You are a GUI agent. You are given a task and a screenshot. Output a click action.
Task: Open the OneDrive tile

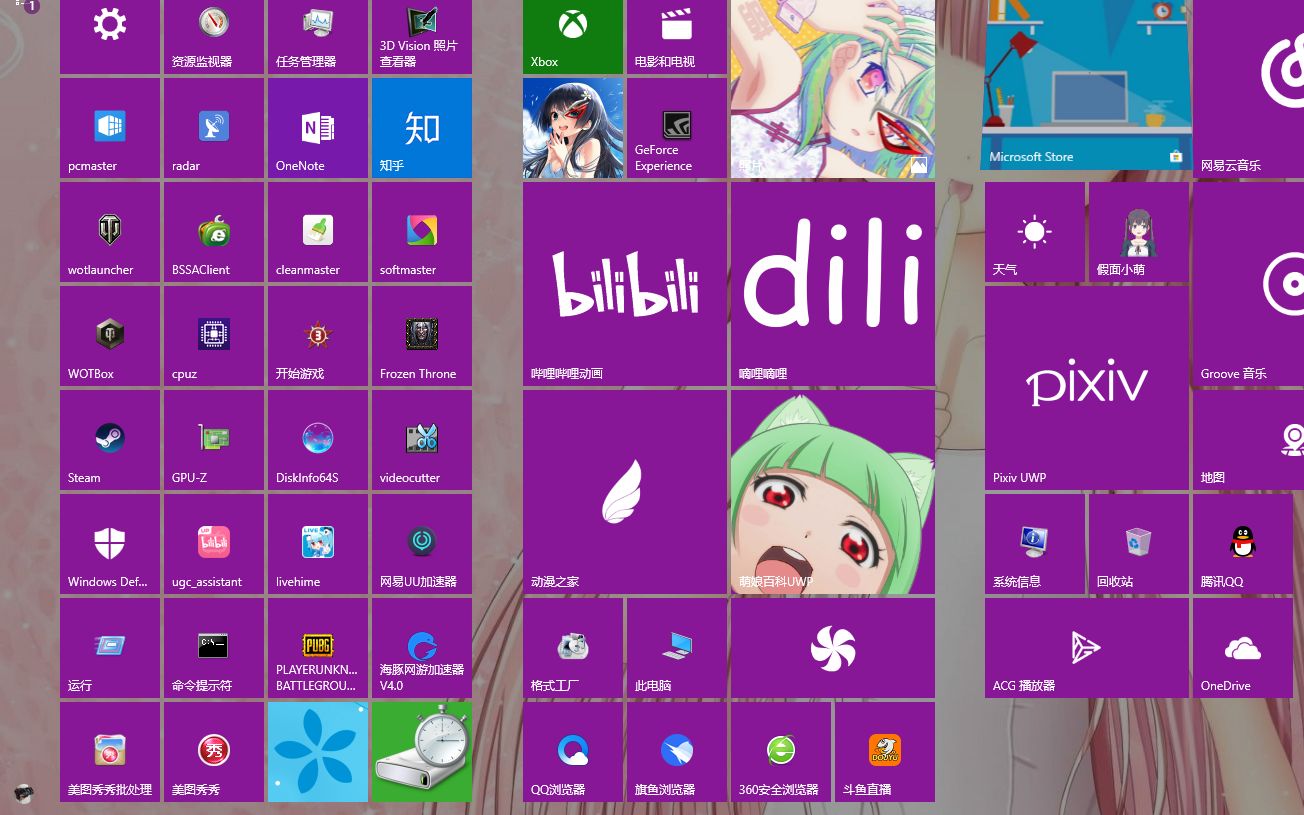(x=1243, y=648)
